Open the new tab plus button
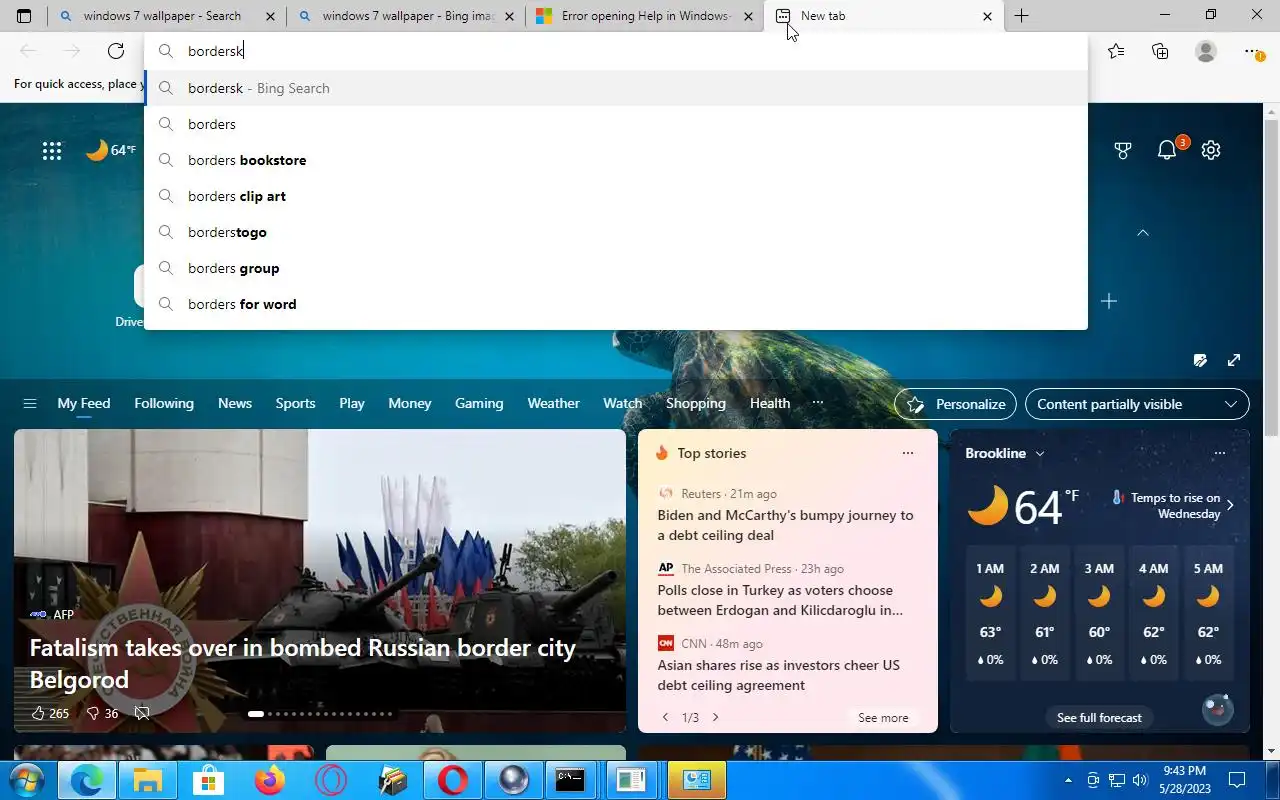Viewport: 1280px width, 800px height. click(1021, 16)
